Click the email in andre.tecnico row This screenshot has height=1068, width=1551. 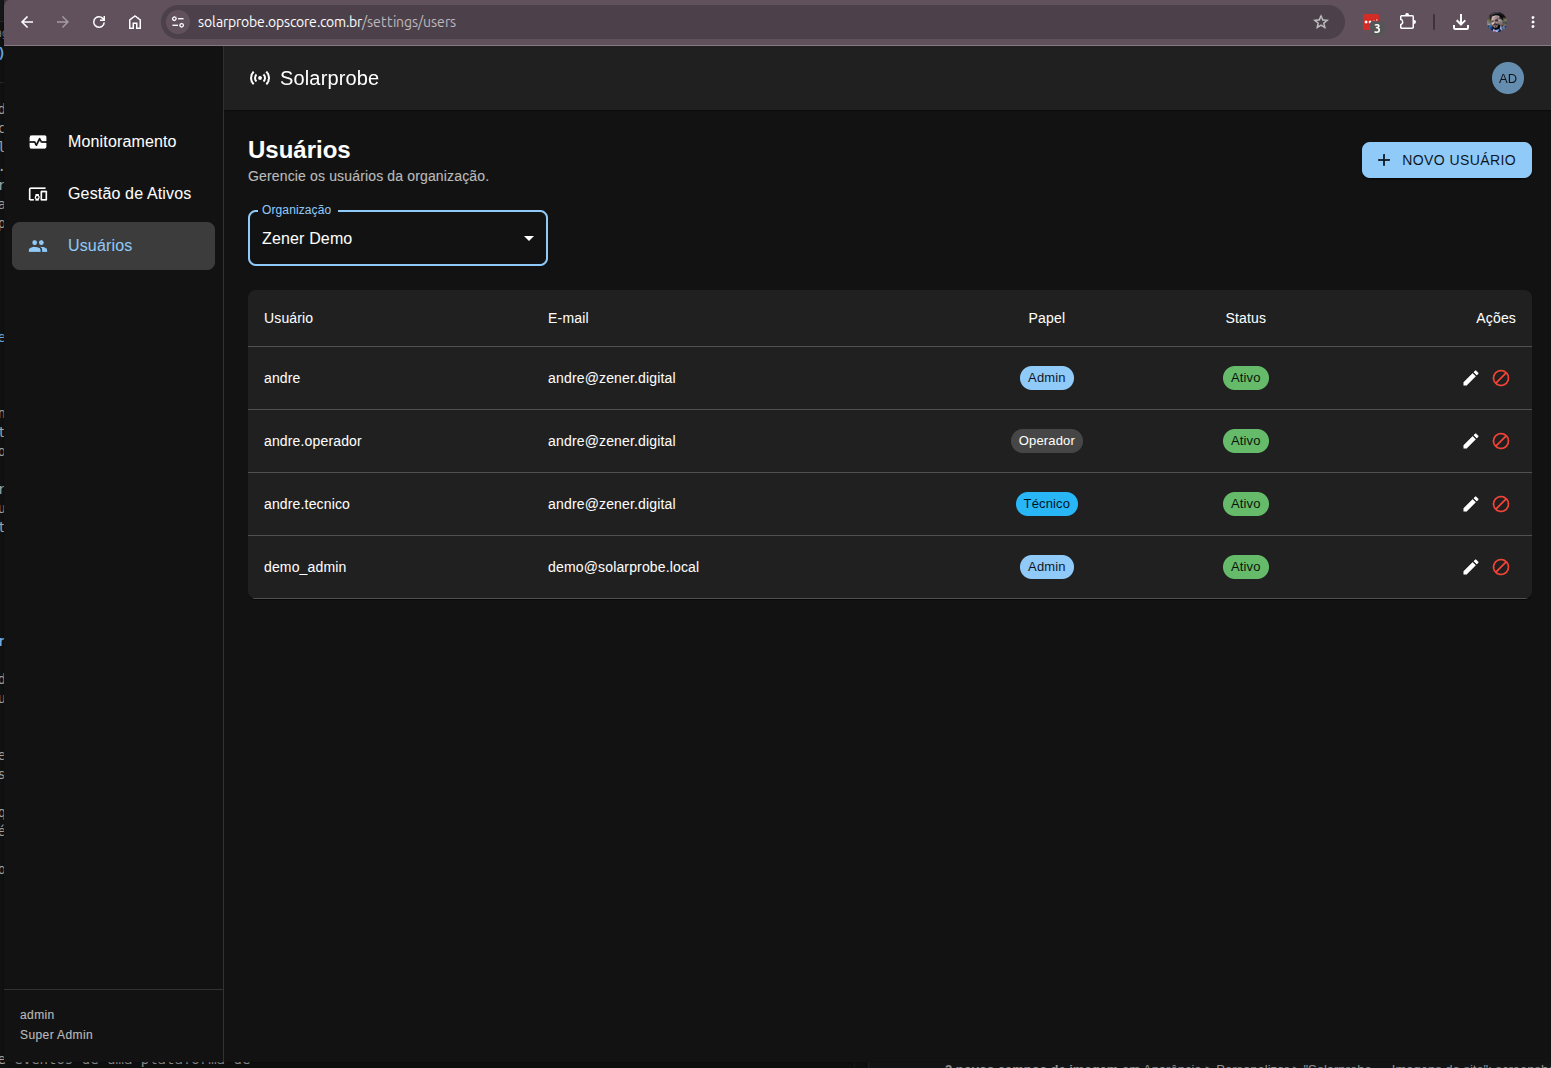[611, 504]
